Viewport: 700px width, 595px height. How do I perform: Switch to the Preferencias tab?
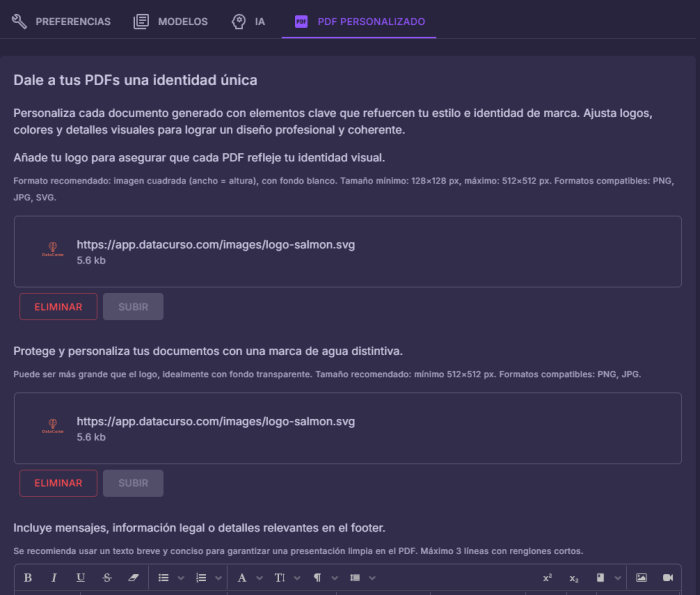[61, 21]
